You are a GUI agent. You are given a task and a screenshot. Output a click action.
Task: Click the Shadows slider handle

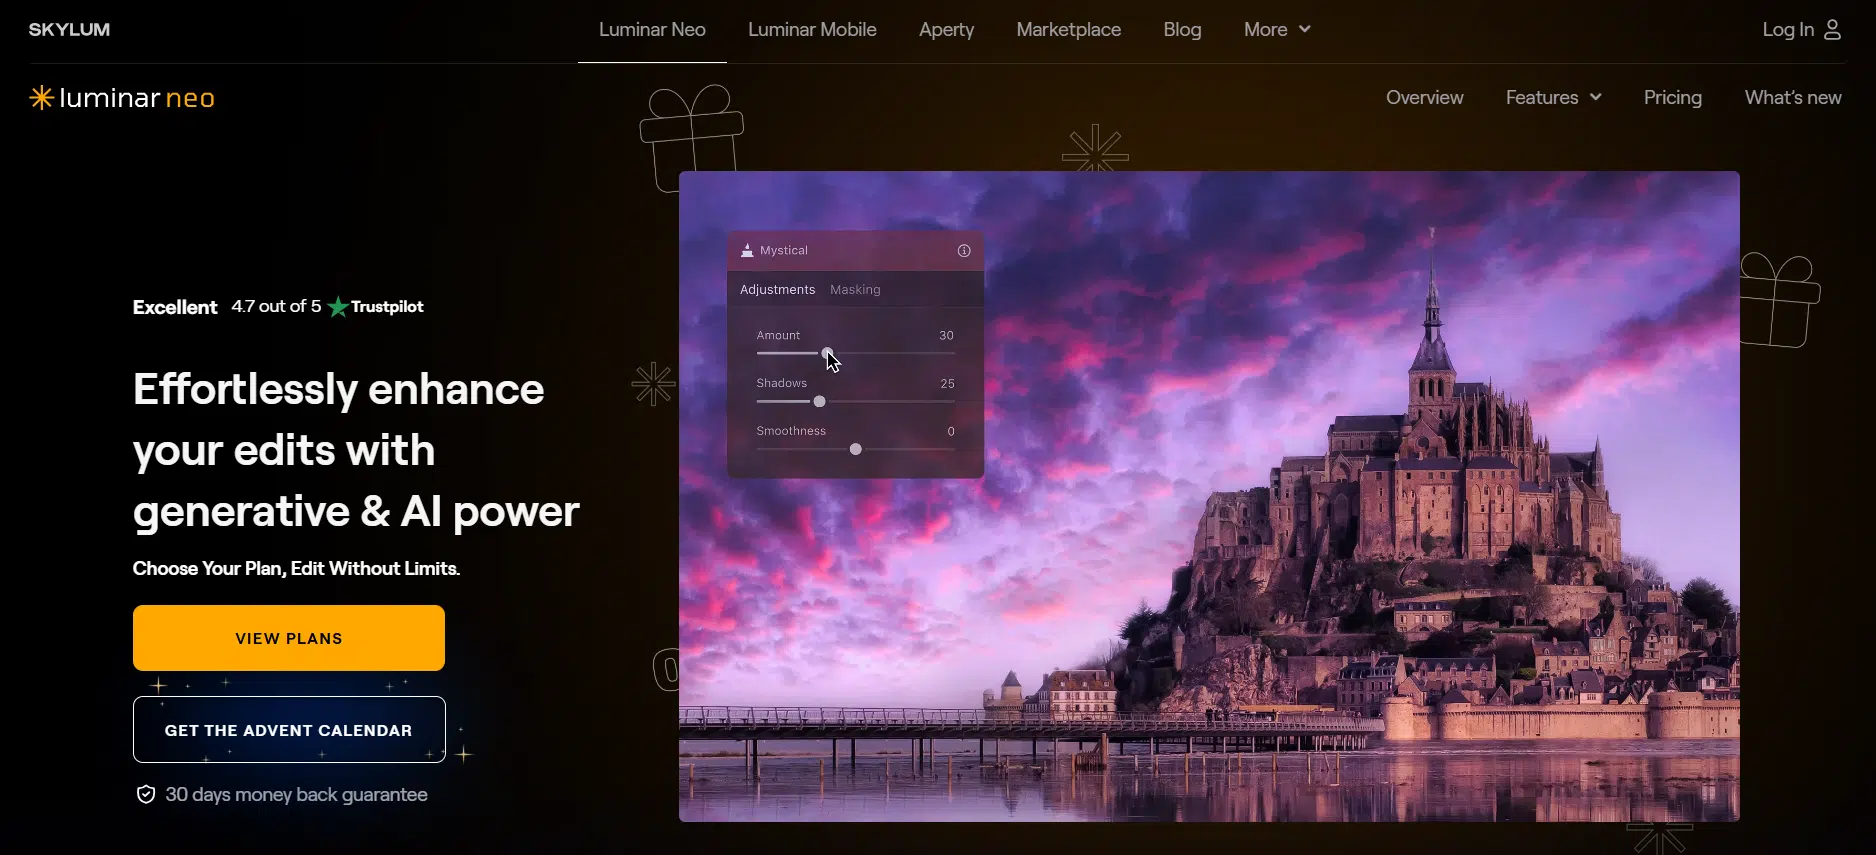[819, 402]
